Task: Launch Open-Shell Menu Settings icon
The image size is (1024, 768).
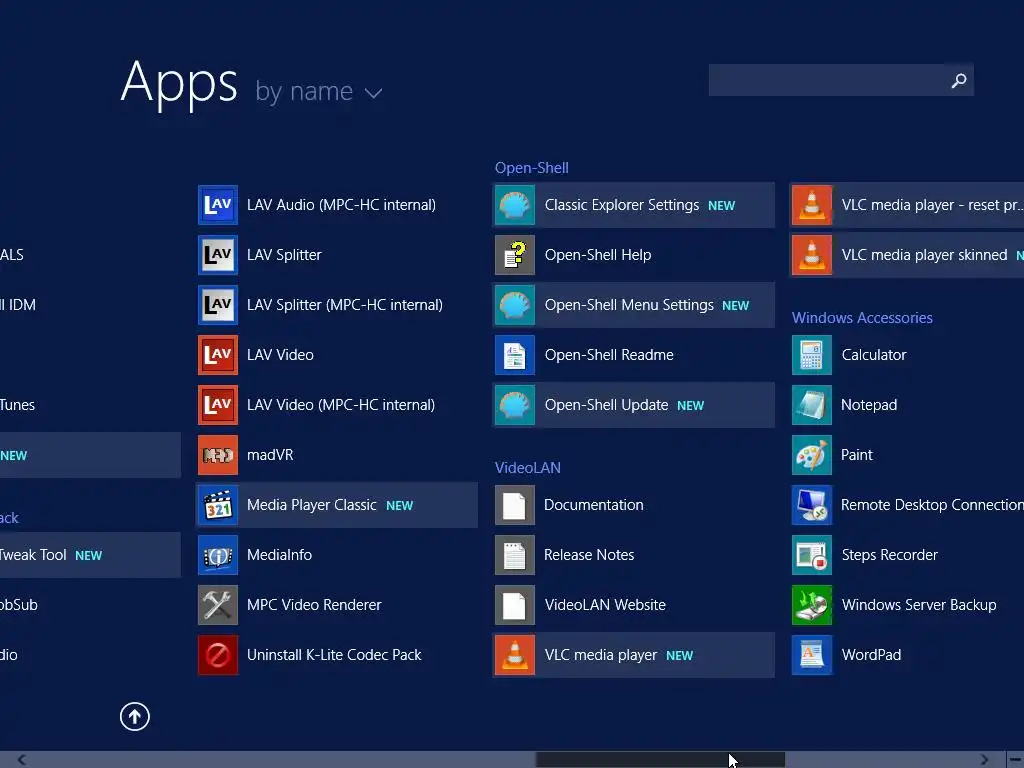Action: point(515,305)
